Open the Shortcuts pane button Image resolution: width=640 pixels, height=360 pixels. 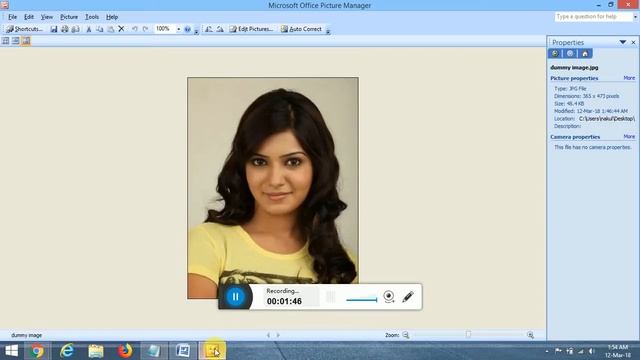24,29
